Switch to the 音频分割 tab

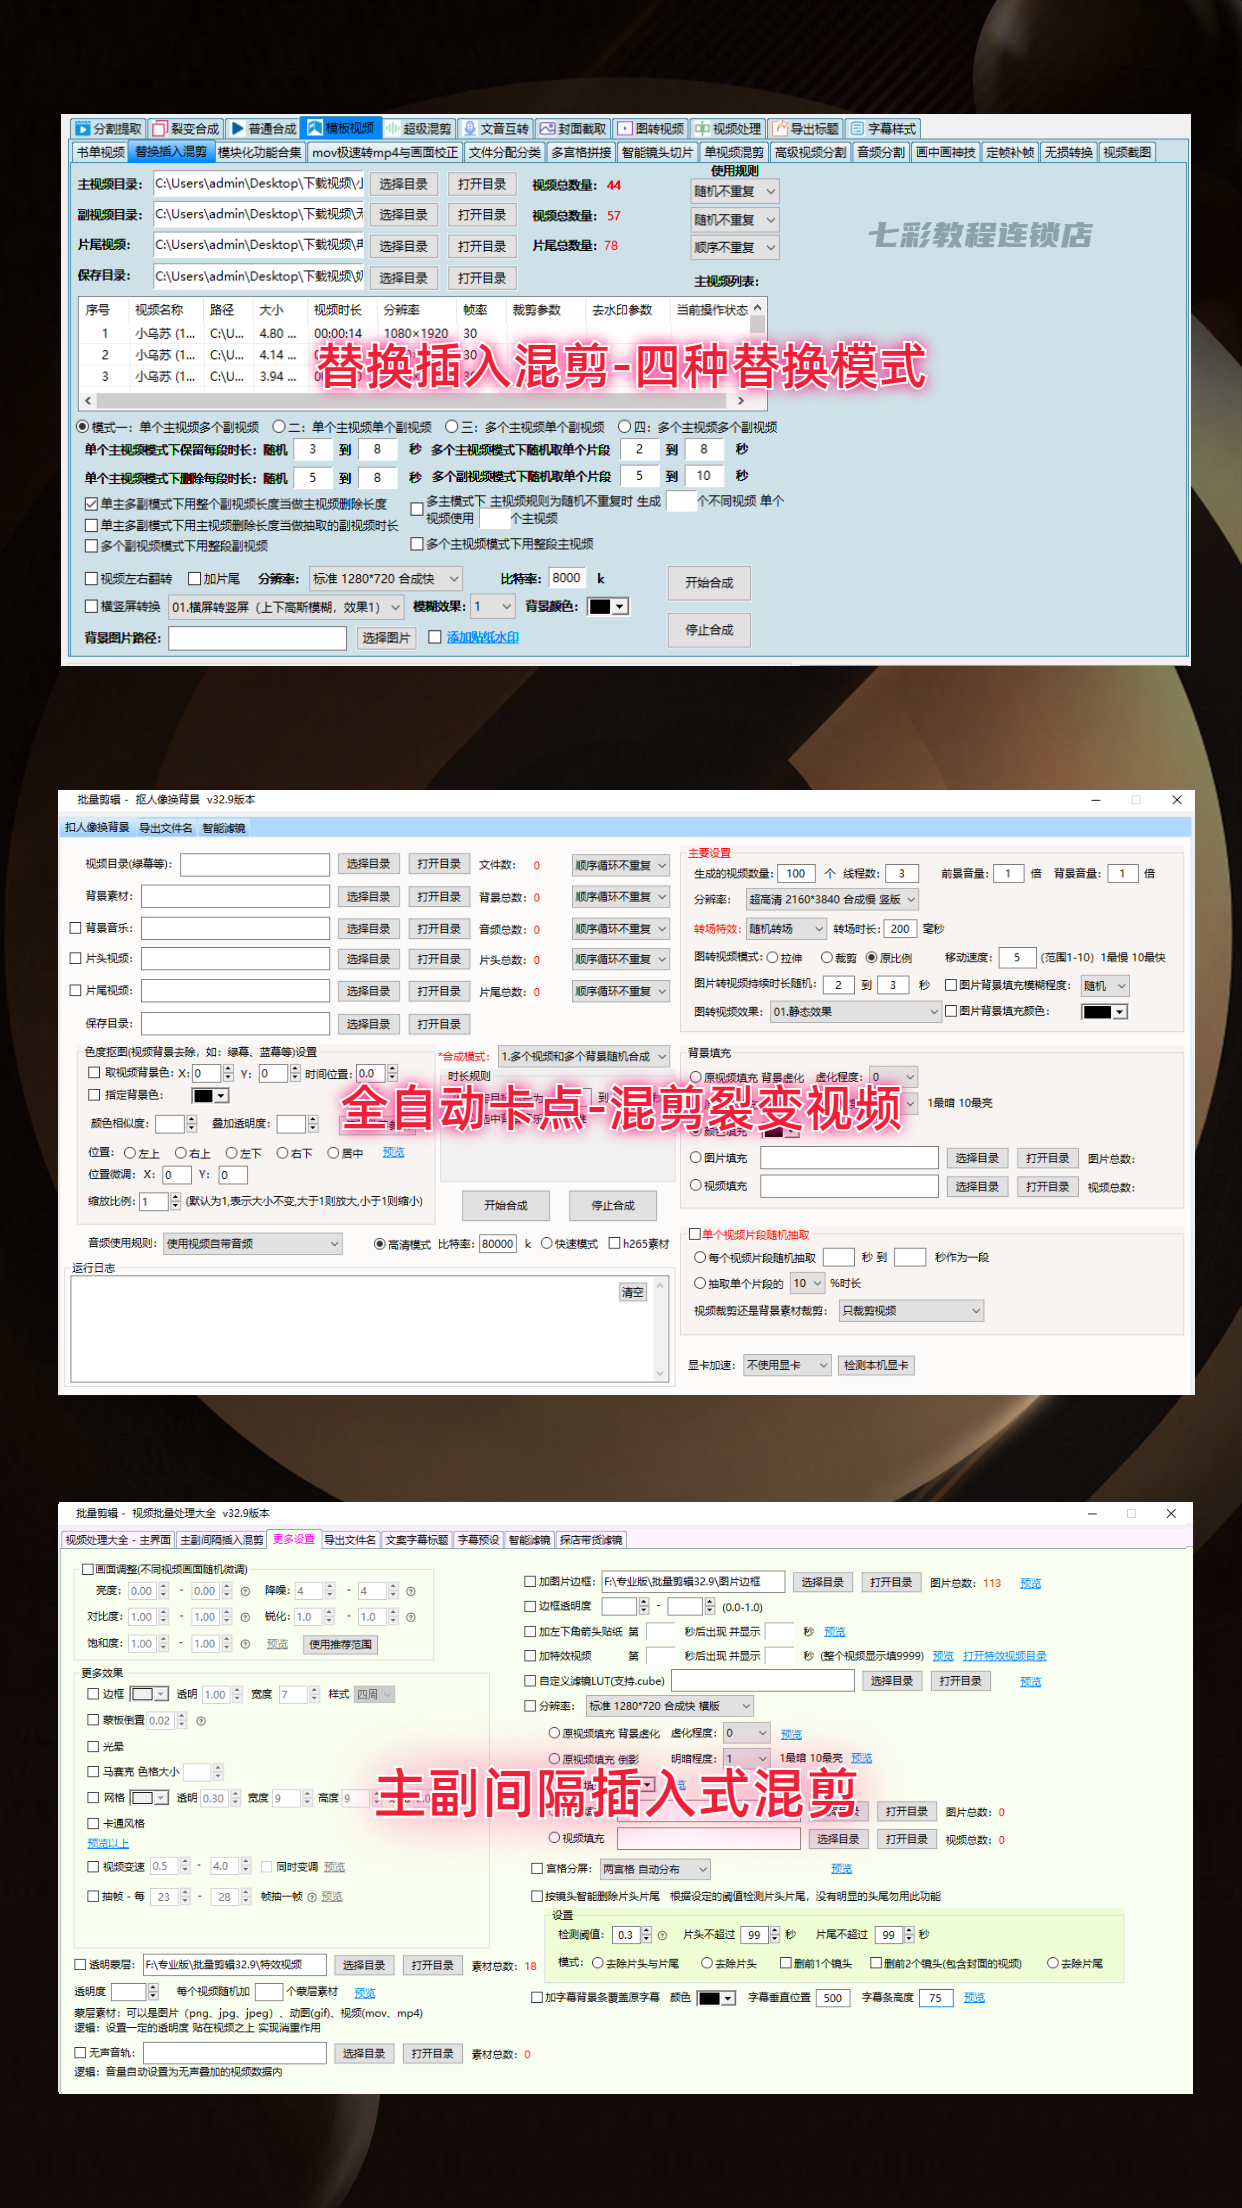click(x=881, y=152)
